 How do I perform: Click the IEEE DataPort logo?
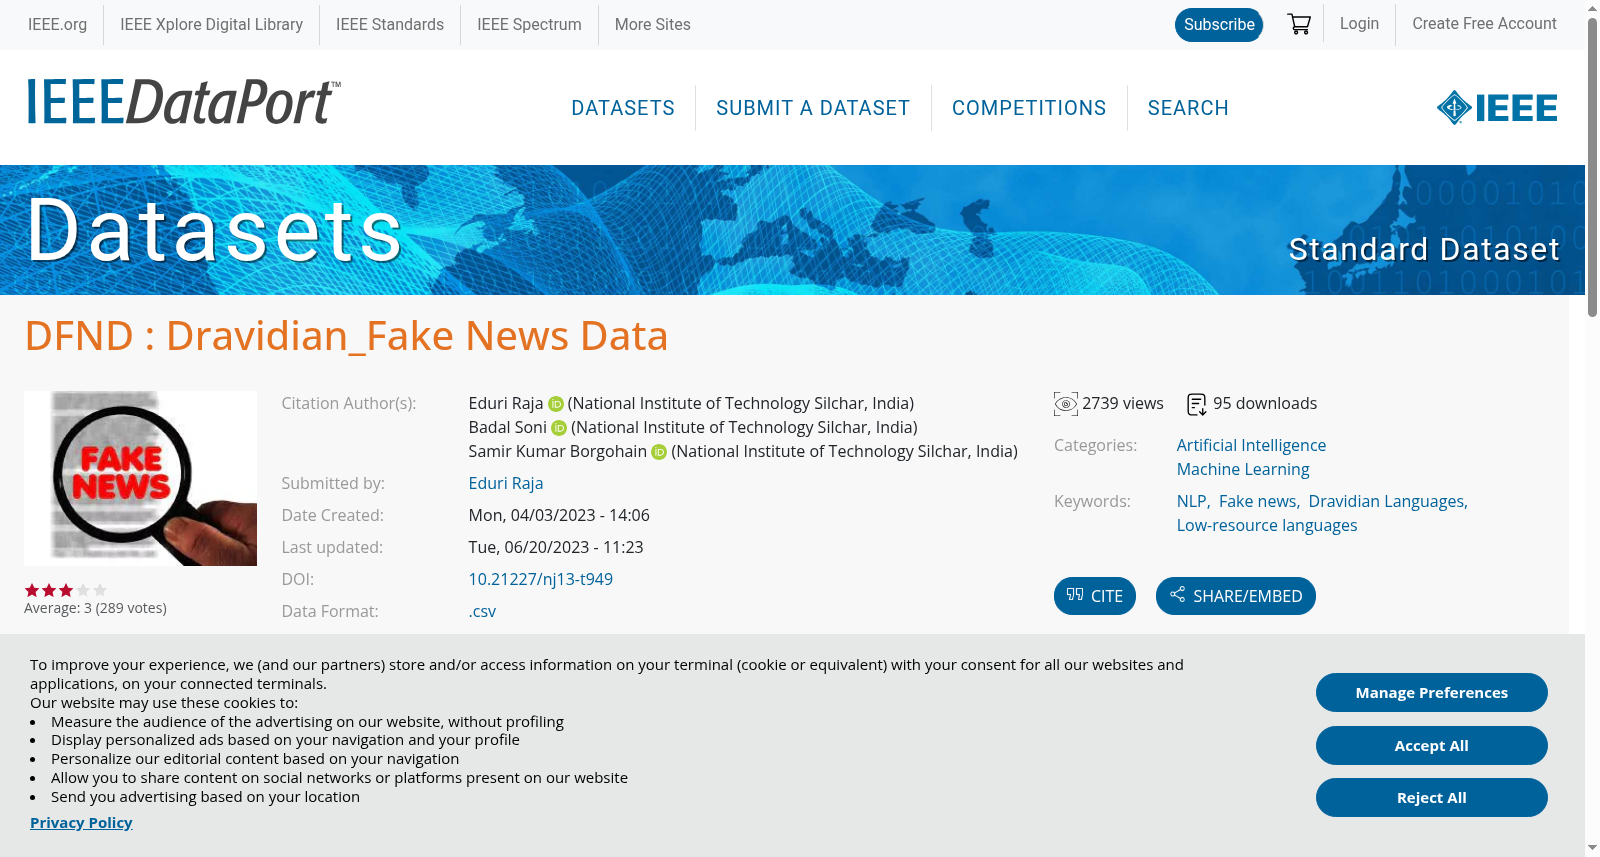(x=183, y=103)
